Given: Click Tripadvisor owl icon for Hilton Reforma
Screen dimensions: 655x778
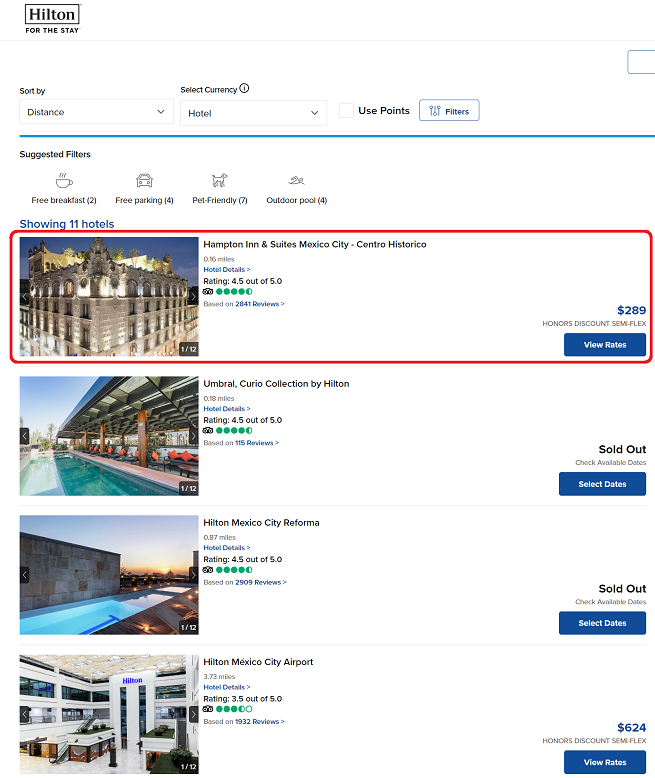Looking at the screenshot, I should (208, 570).
